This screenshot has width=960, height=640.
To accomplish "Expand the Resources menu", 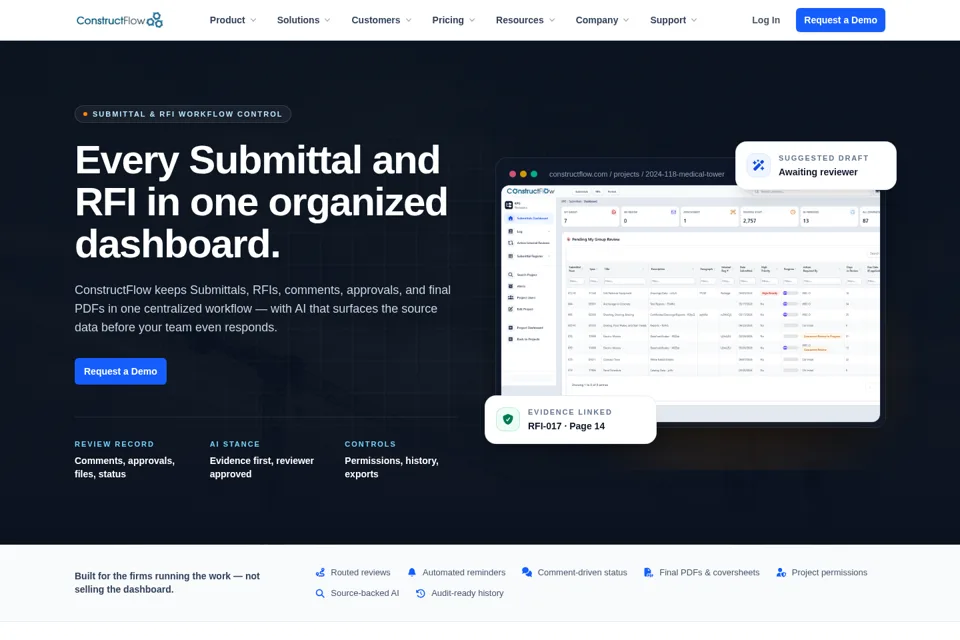I will (x=525, y=20).
